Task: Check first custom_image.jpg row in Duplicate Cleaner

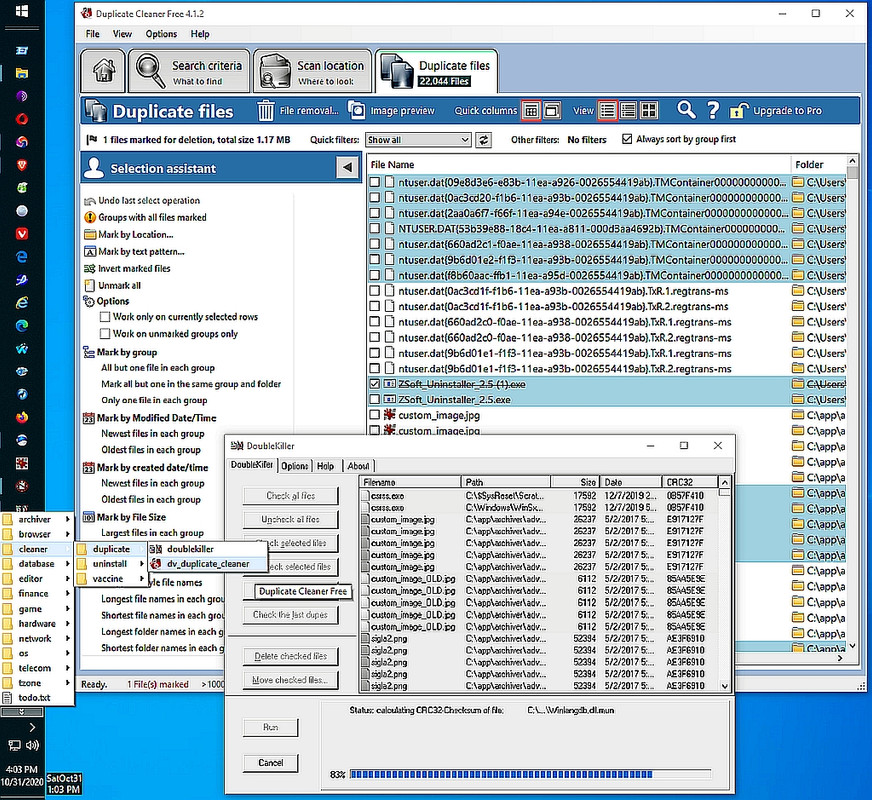Action: (375, 415)
